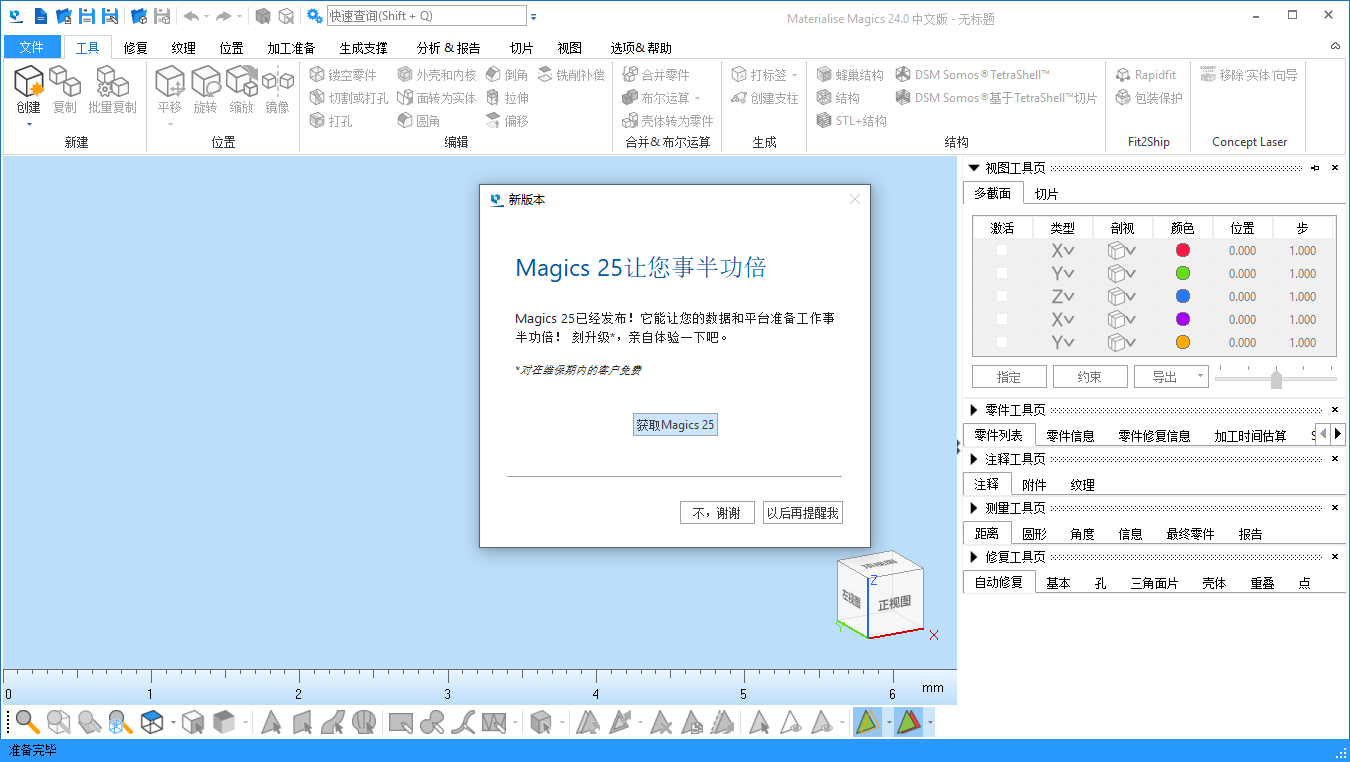The width and height of the screenshot is (1350, 762).
Task: Enable the first X section activation checkbox
Action: (1002, 251)
